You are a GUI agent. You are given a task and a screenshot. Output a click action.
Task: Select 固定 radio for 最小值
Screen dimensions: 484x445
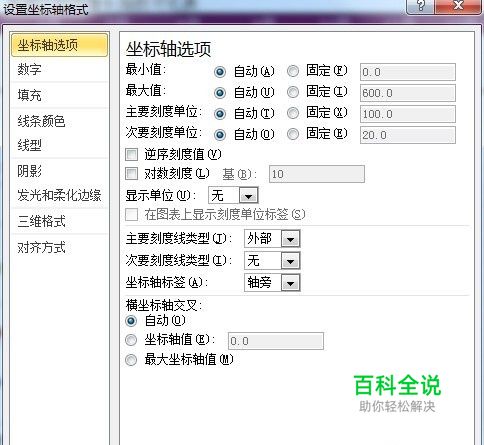pyautogui.click(x=293, y=71)
